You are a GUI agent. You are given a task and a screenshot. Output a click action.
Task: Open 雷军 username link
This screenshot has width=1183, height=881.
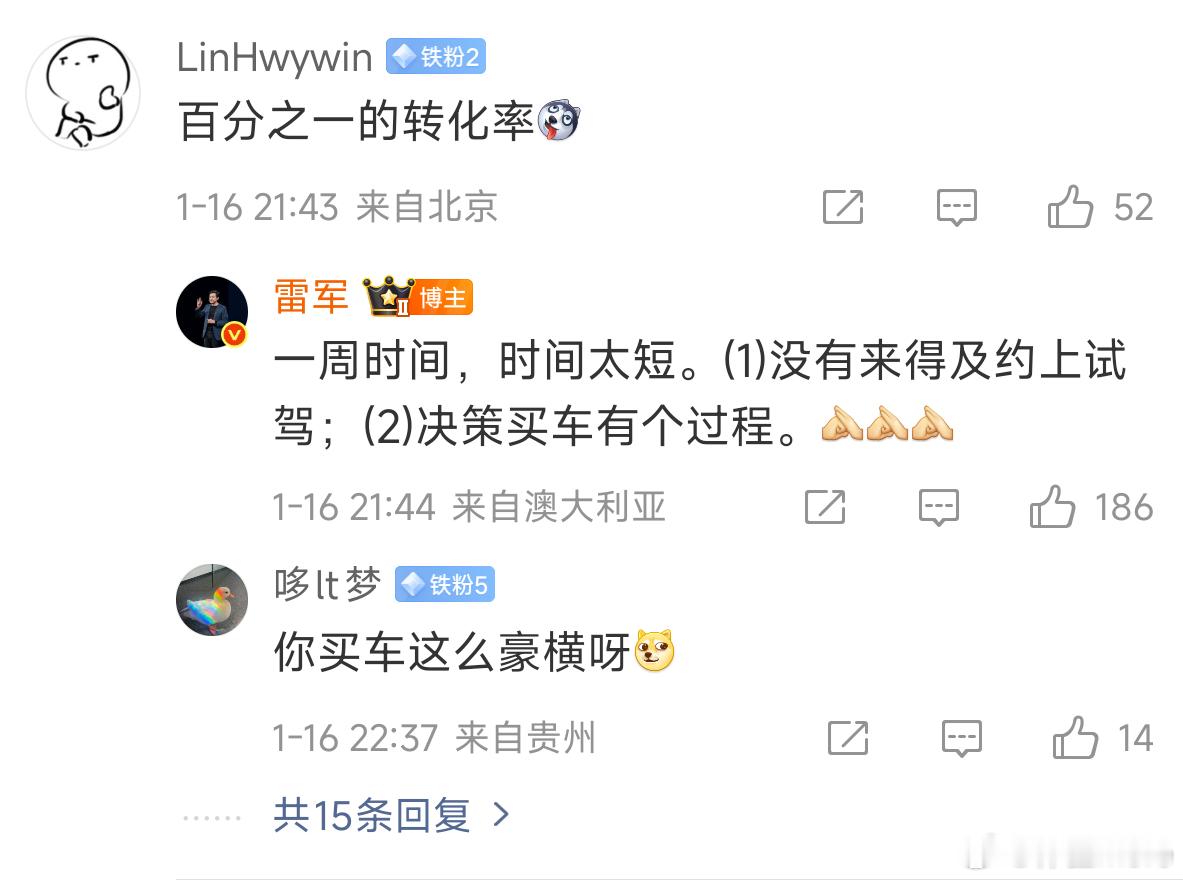(311, 296)
